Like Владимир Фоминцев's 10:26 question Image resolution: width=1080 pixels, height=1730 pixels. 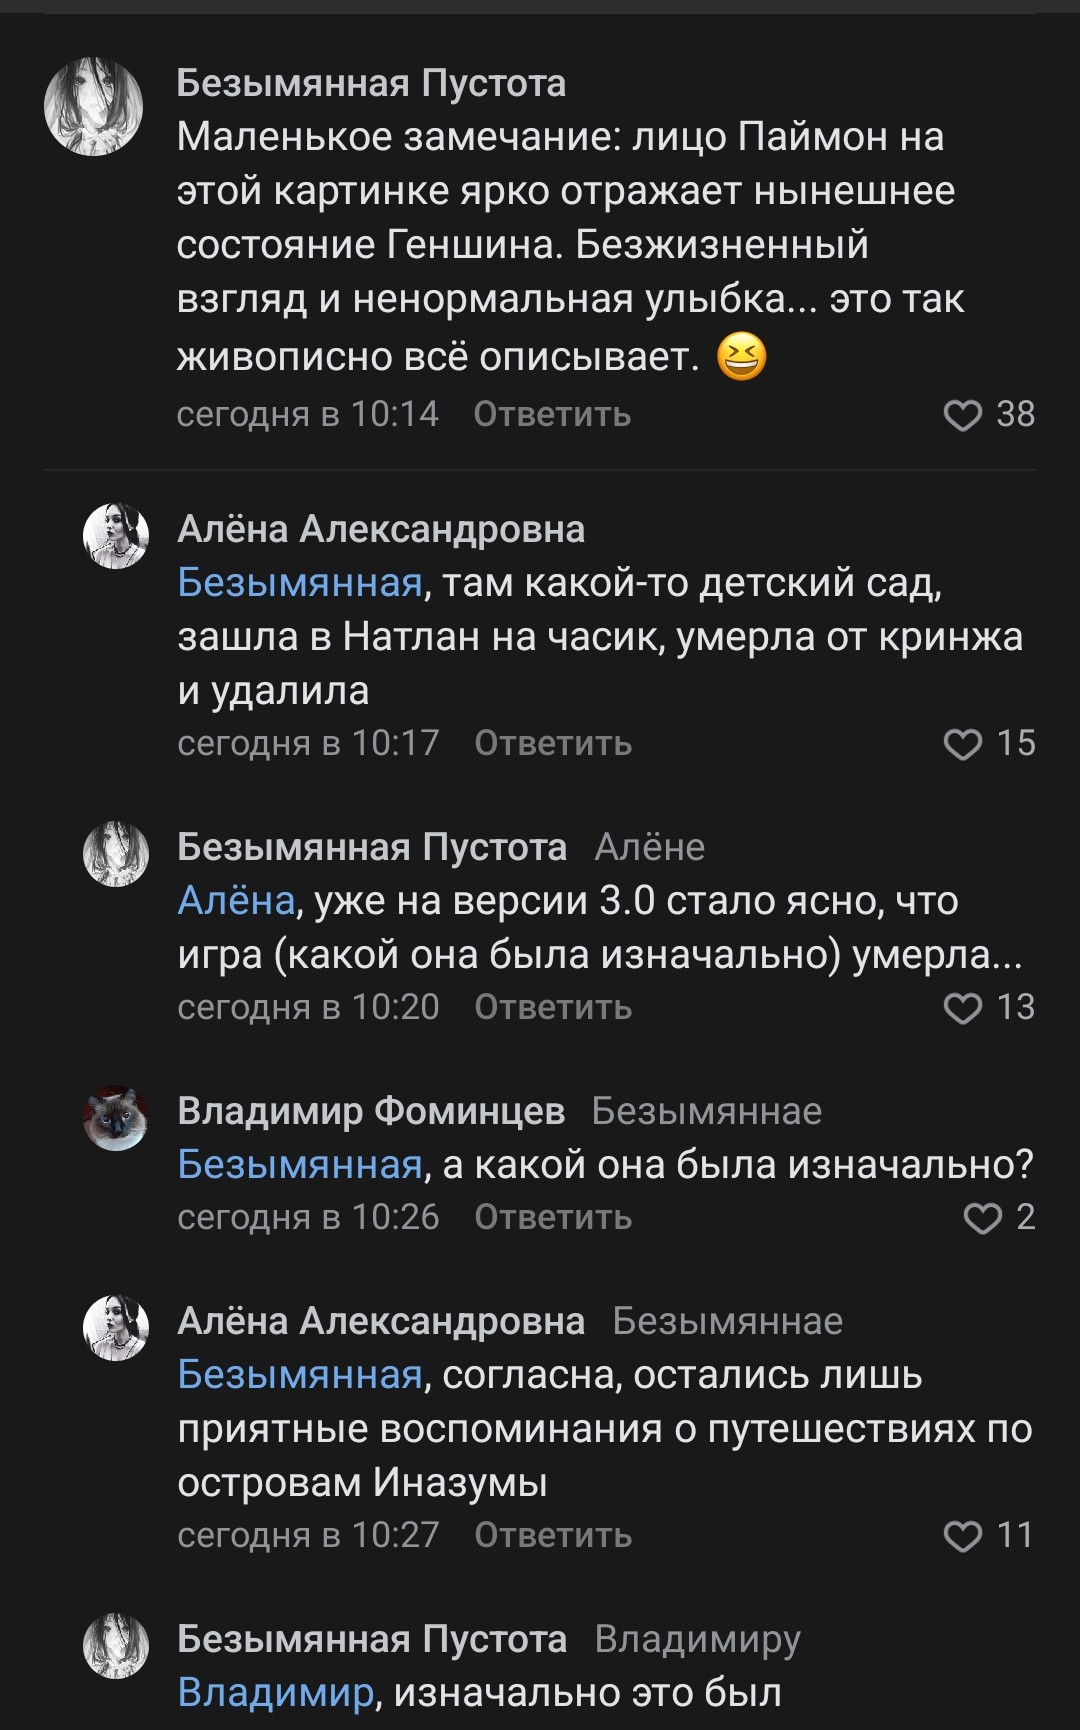(982, 1218)
